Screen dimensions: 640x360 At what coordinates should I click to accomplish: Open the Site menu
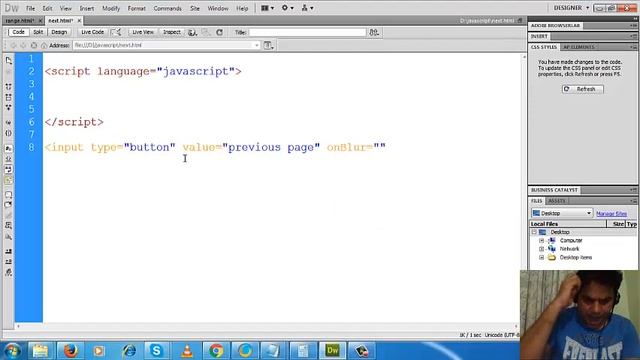[x=195, y=8]
